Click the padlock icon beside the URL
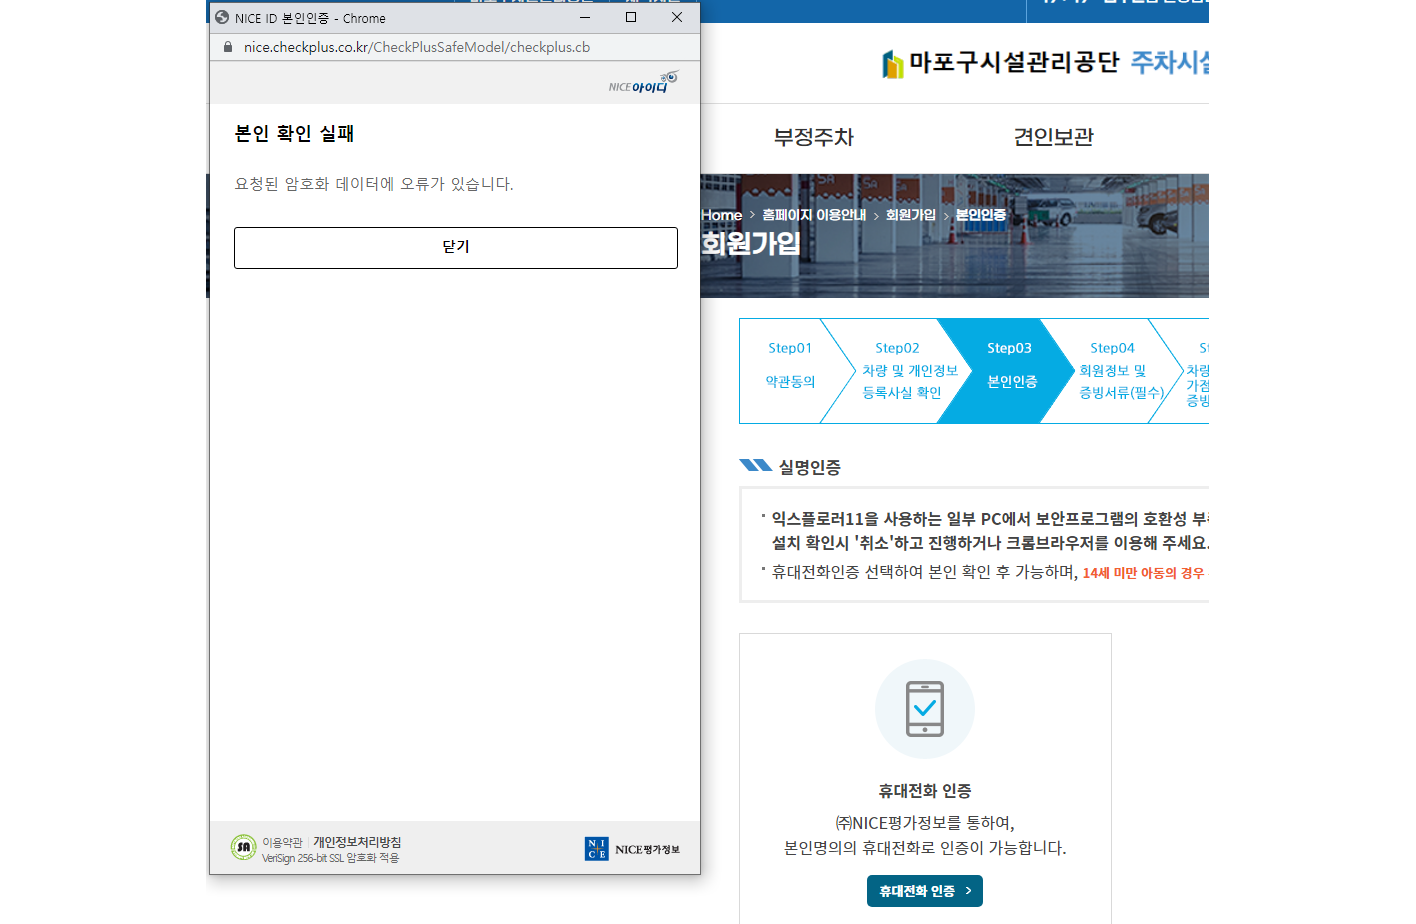The height and width of the screenshot is (924, 1416). coord(228,47)
